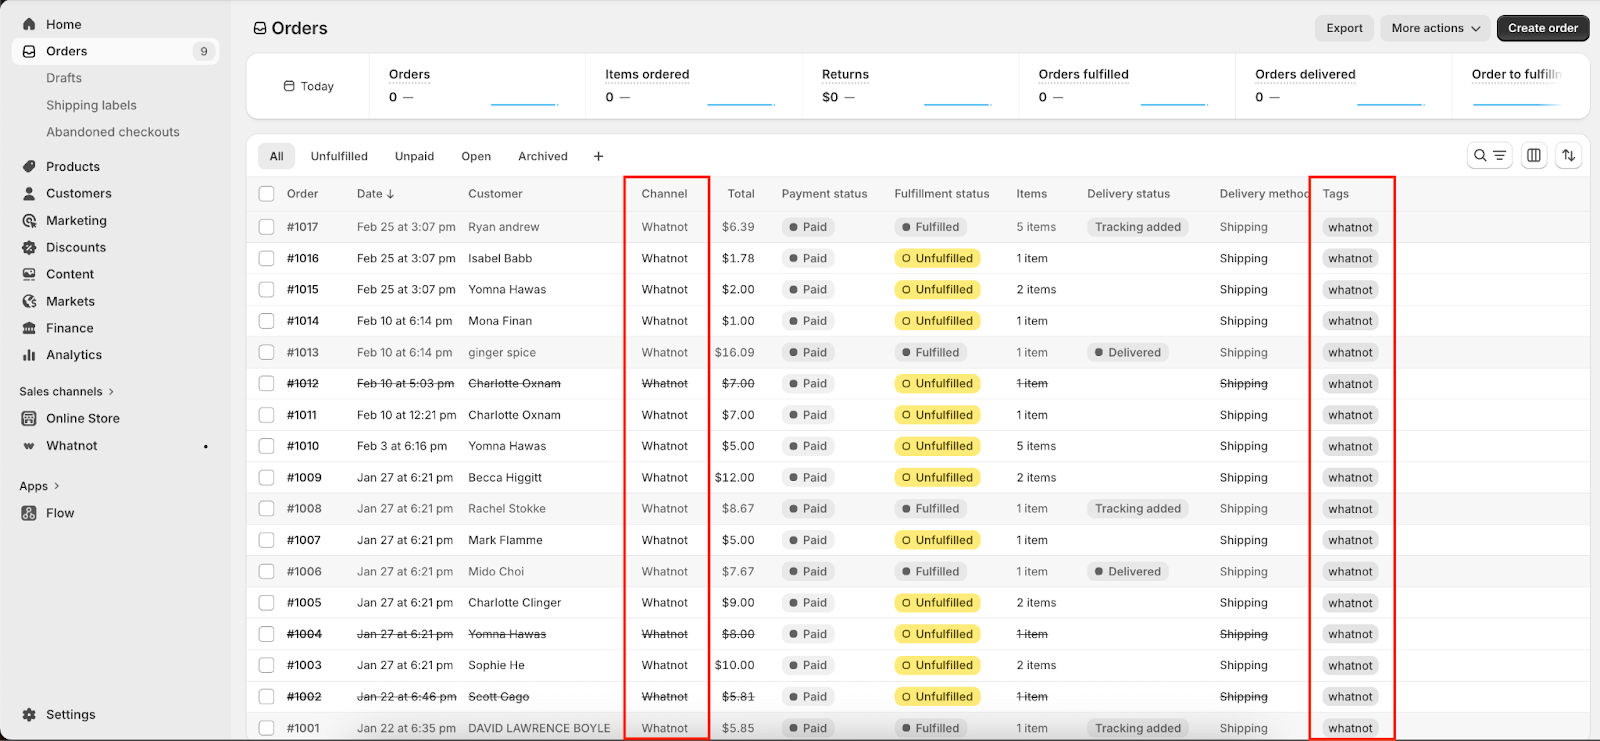
Task: Tick the checkbox for order #1017
Action: click(266, 227)
